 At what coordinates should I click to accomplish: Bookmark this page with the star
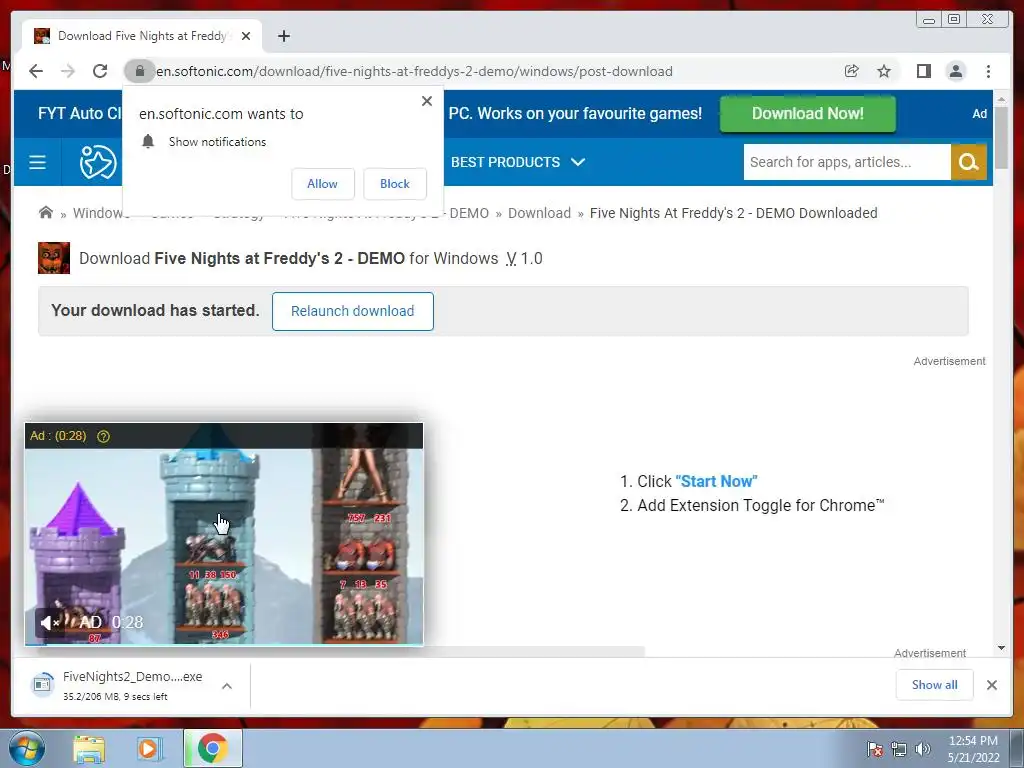pos(884,71)
